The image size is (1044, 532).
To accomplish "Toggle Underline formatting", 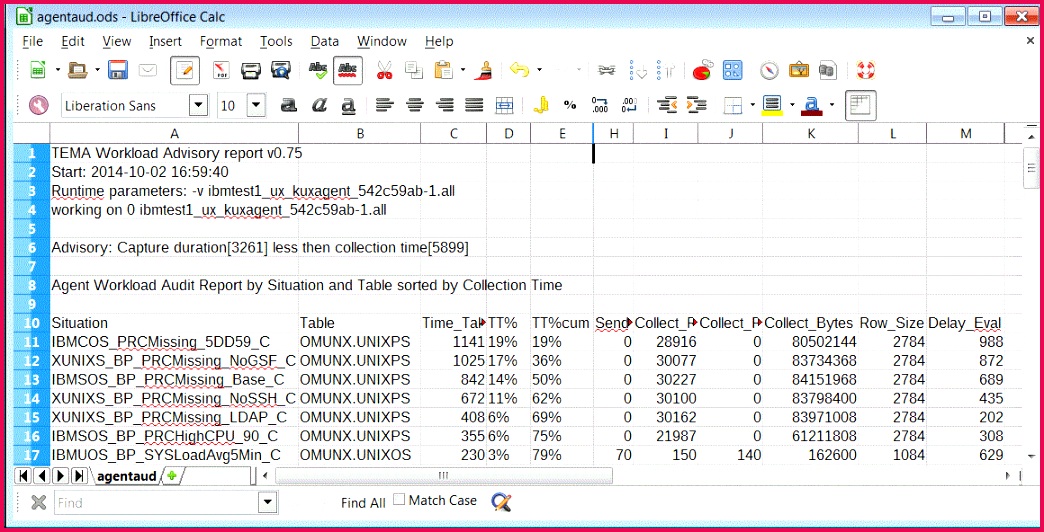I will pos(348,105).
